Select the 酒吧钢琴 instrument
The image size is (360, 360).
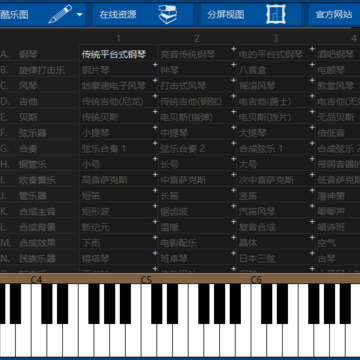[x=336, y=55]
